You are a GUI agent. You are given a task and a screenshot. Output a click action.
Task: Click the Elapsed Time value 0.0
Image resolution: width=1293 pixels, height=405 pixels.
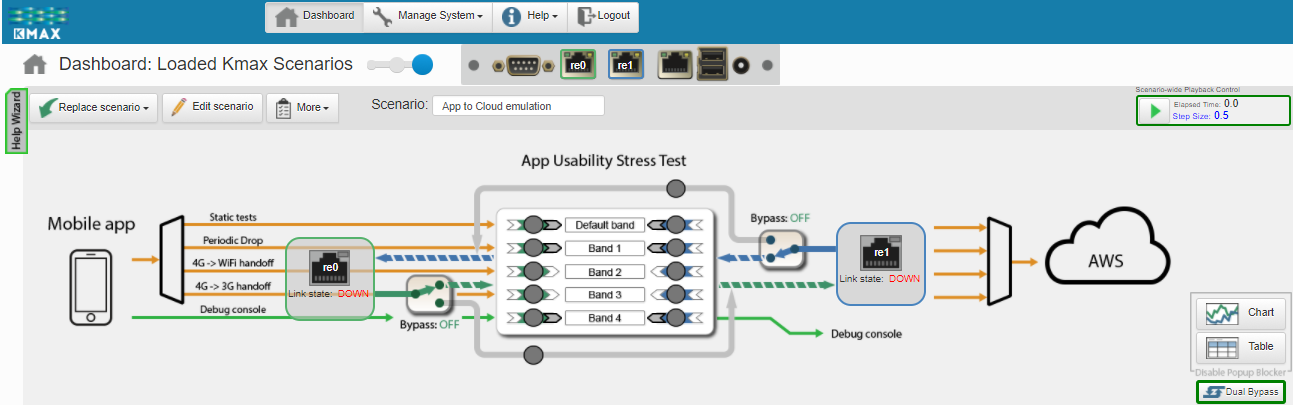tap(1231, 103)
